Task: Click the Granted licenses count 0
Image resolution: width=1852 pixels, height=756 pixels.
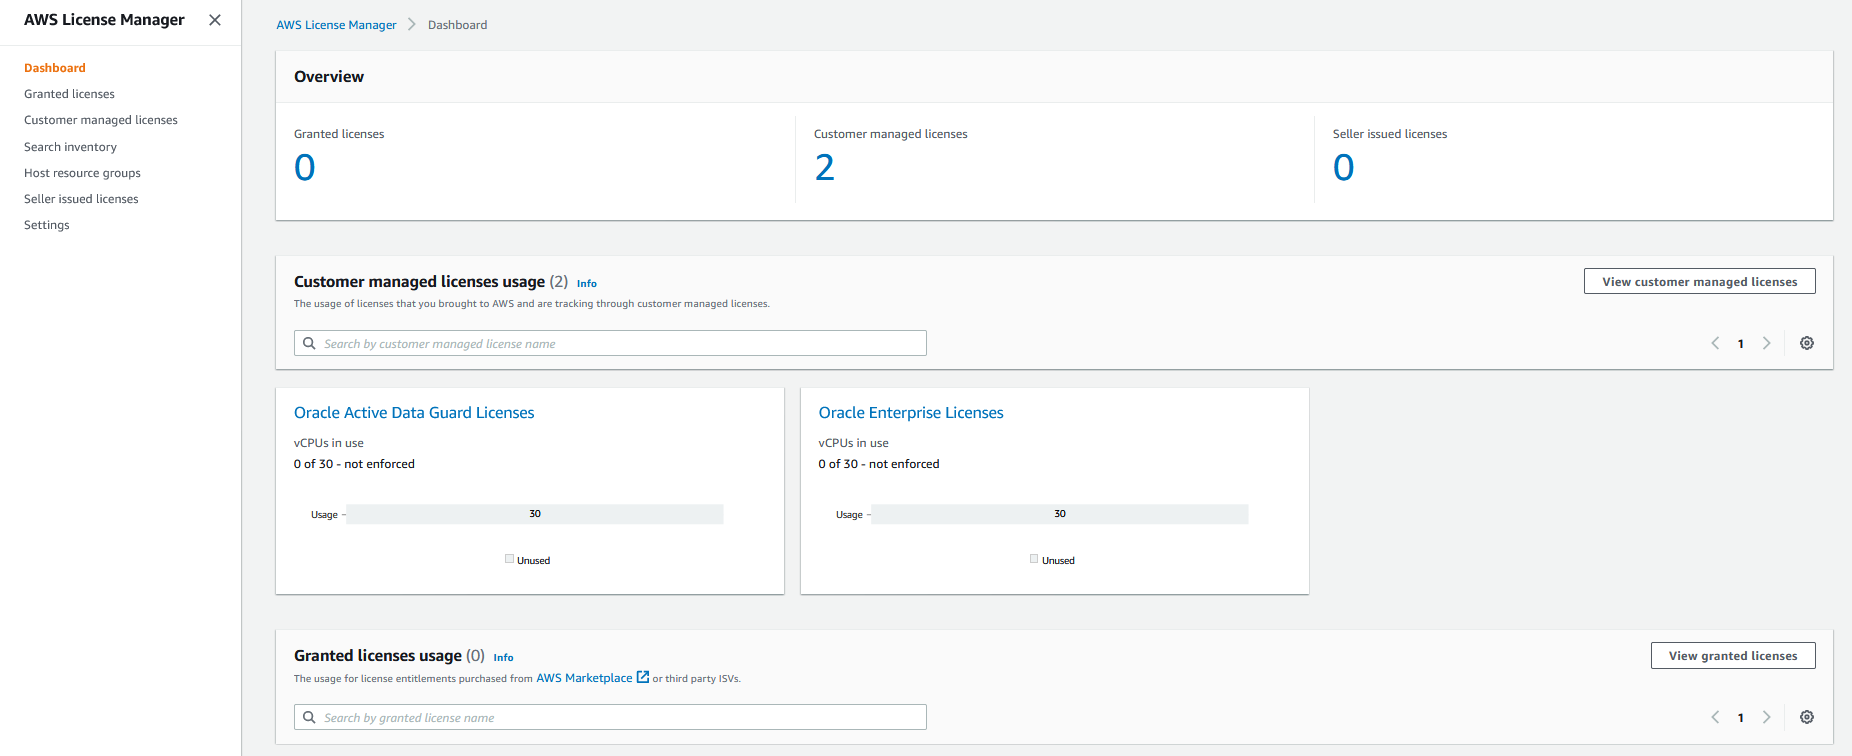Action: pos(305,167)
